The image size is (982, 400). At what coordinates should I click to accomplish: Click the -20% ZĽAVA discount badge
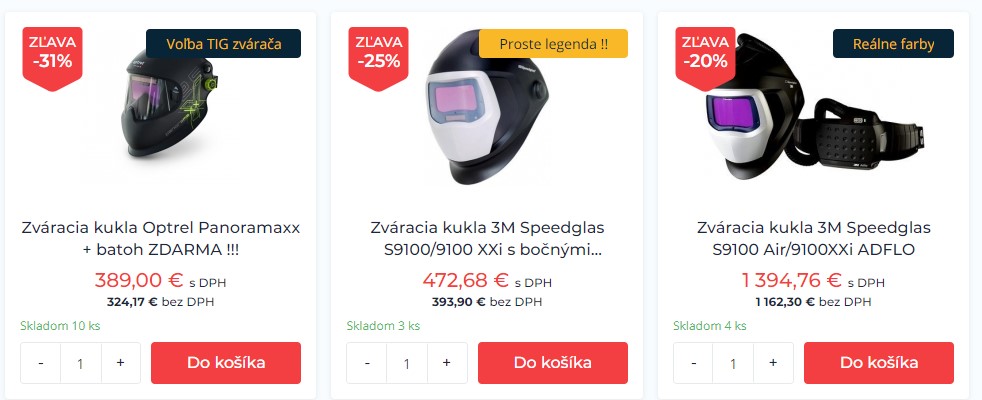(x=705, y=58)
